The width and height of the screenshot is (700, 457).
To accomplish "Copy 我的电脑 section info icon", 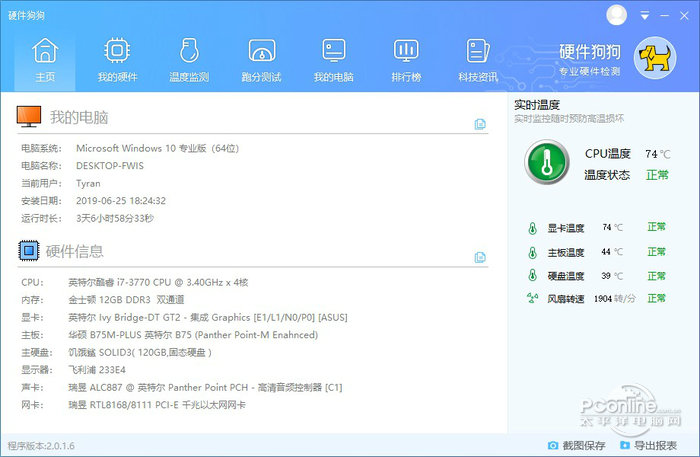I will coord(480,124).
